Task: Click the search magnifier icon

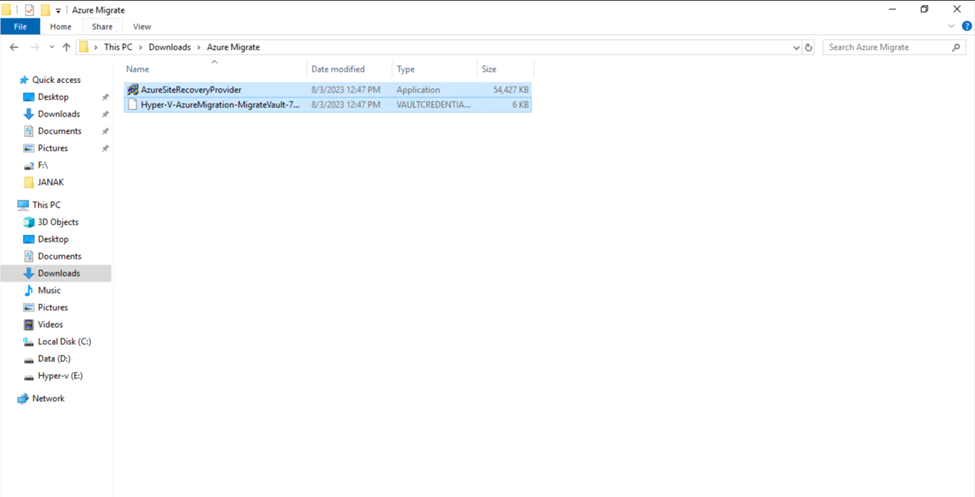Action: [x=956, y=47]
